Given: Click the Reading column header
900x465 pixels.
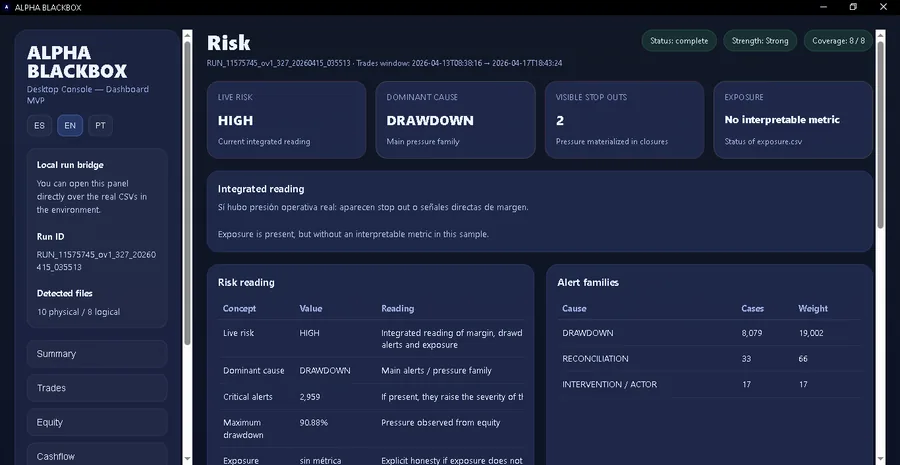Looking at the screenshot, I should pyautogui.click(x=398, y=309).
